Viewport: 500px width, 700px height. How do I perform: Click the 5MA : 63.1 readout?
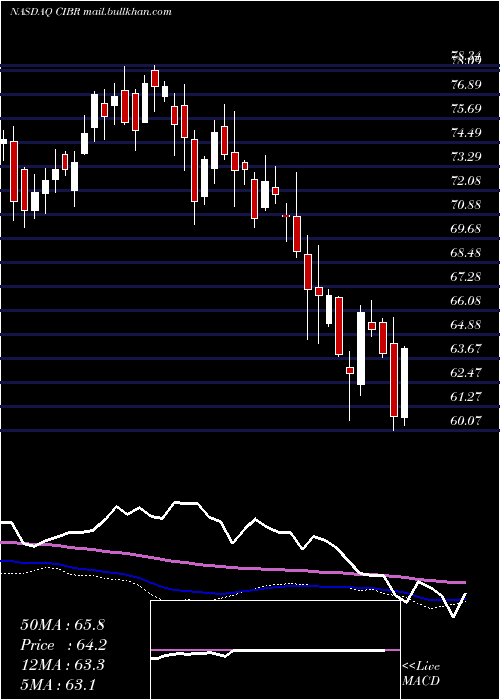click(58, 684)
